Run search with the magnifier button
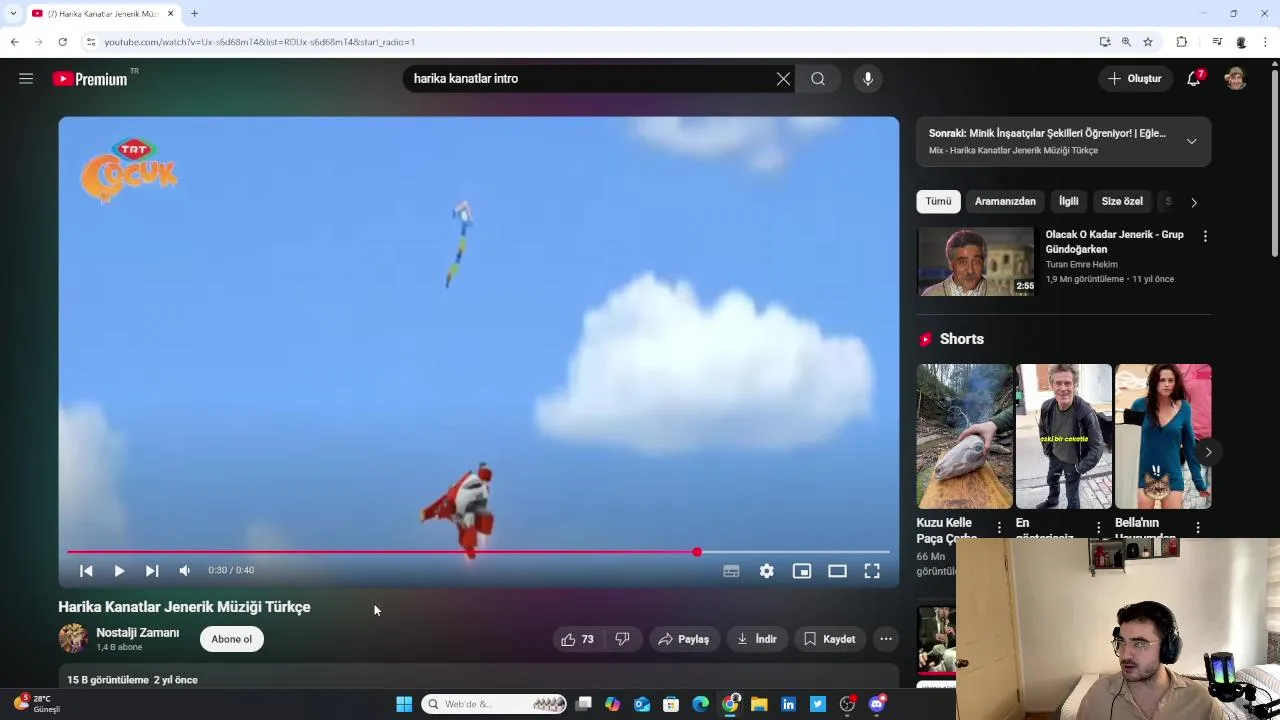This screenshot has width=1280, height=720. coord(818,79)
